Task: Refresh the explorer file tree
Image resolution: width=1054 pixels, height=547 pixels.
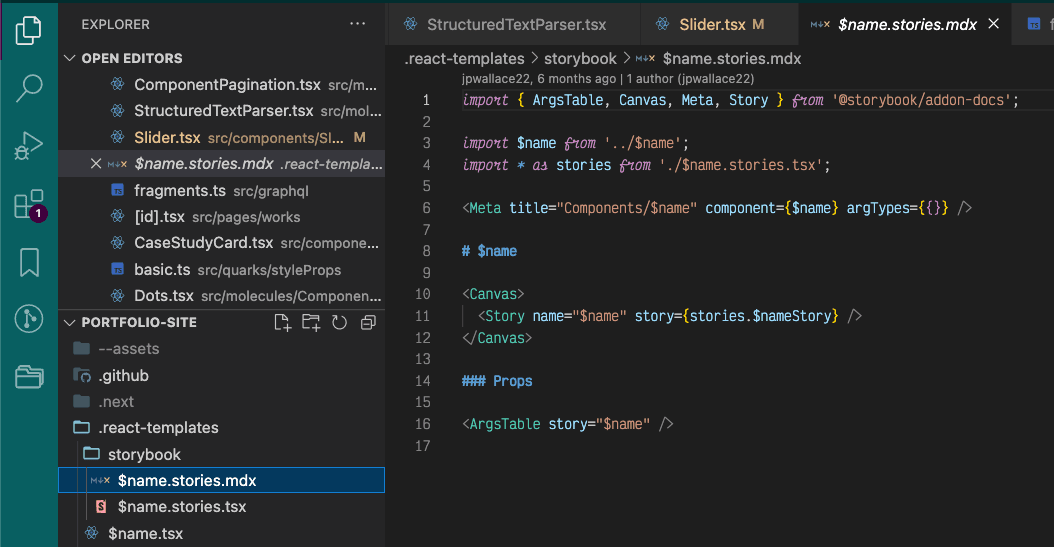Action: [x=339, y=322]
